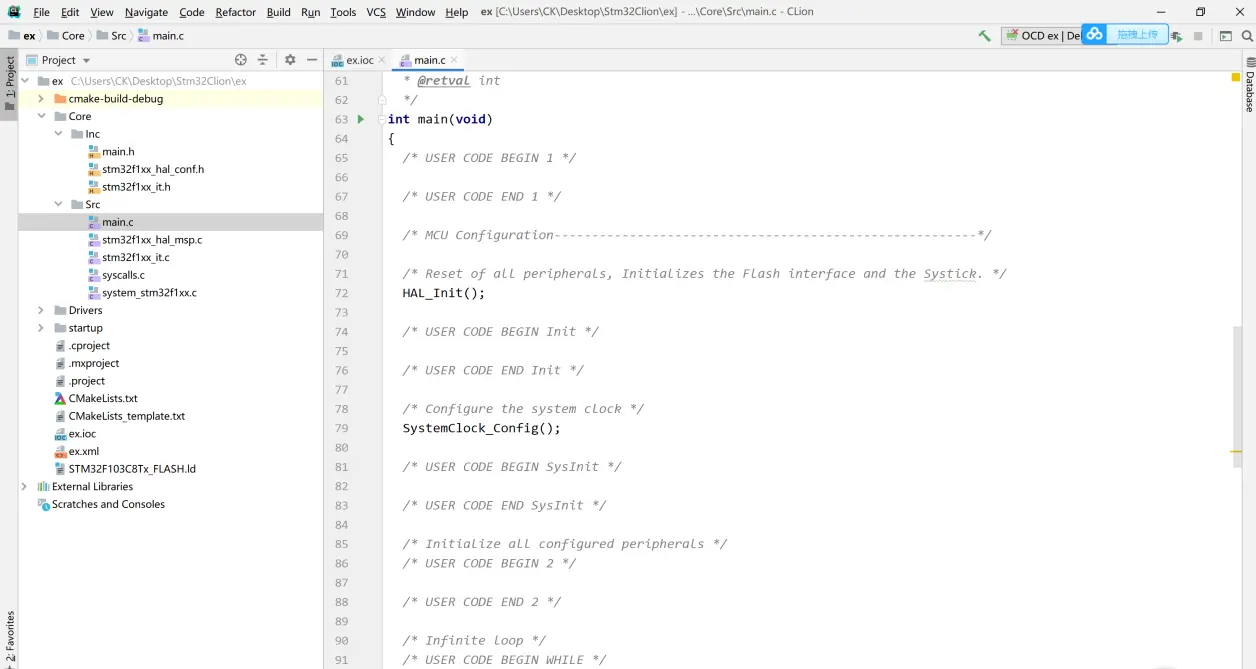Click line number 79 in gutter

tap(341, 428)
